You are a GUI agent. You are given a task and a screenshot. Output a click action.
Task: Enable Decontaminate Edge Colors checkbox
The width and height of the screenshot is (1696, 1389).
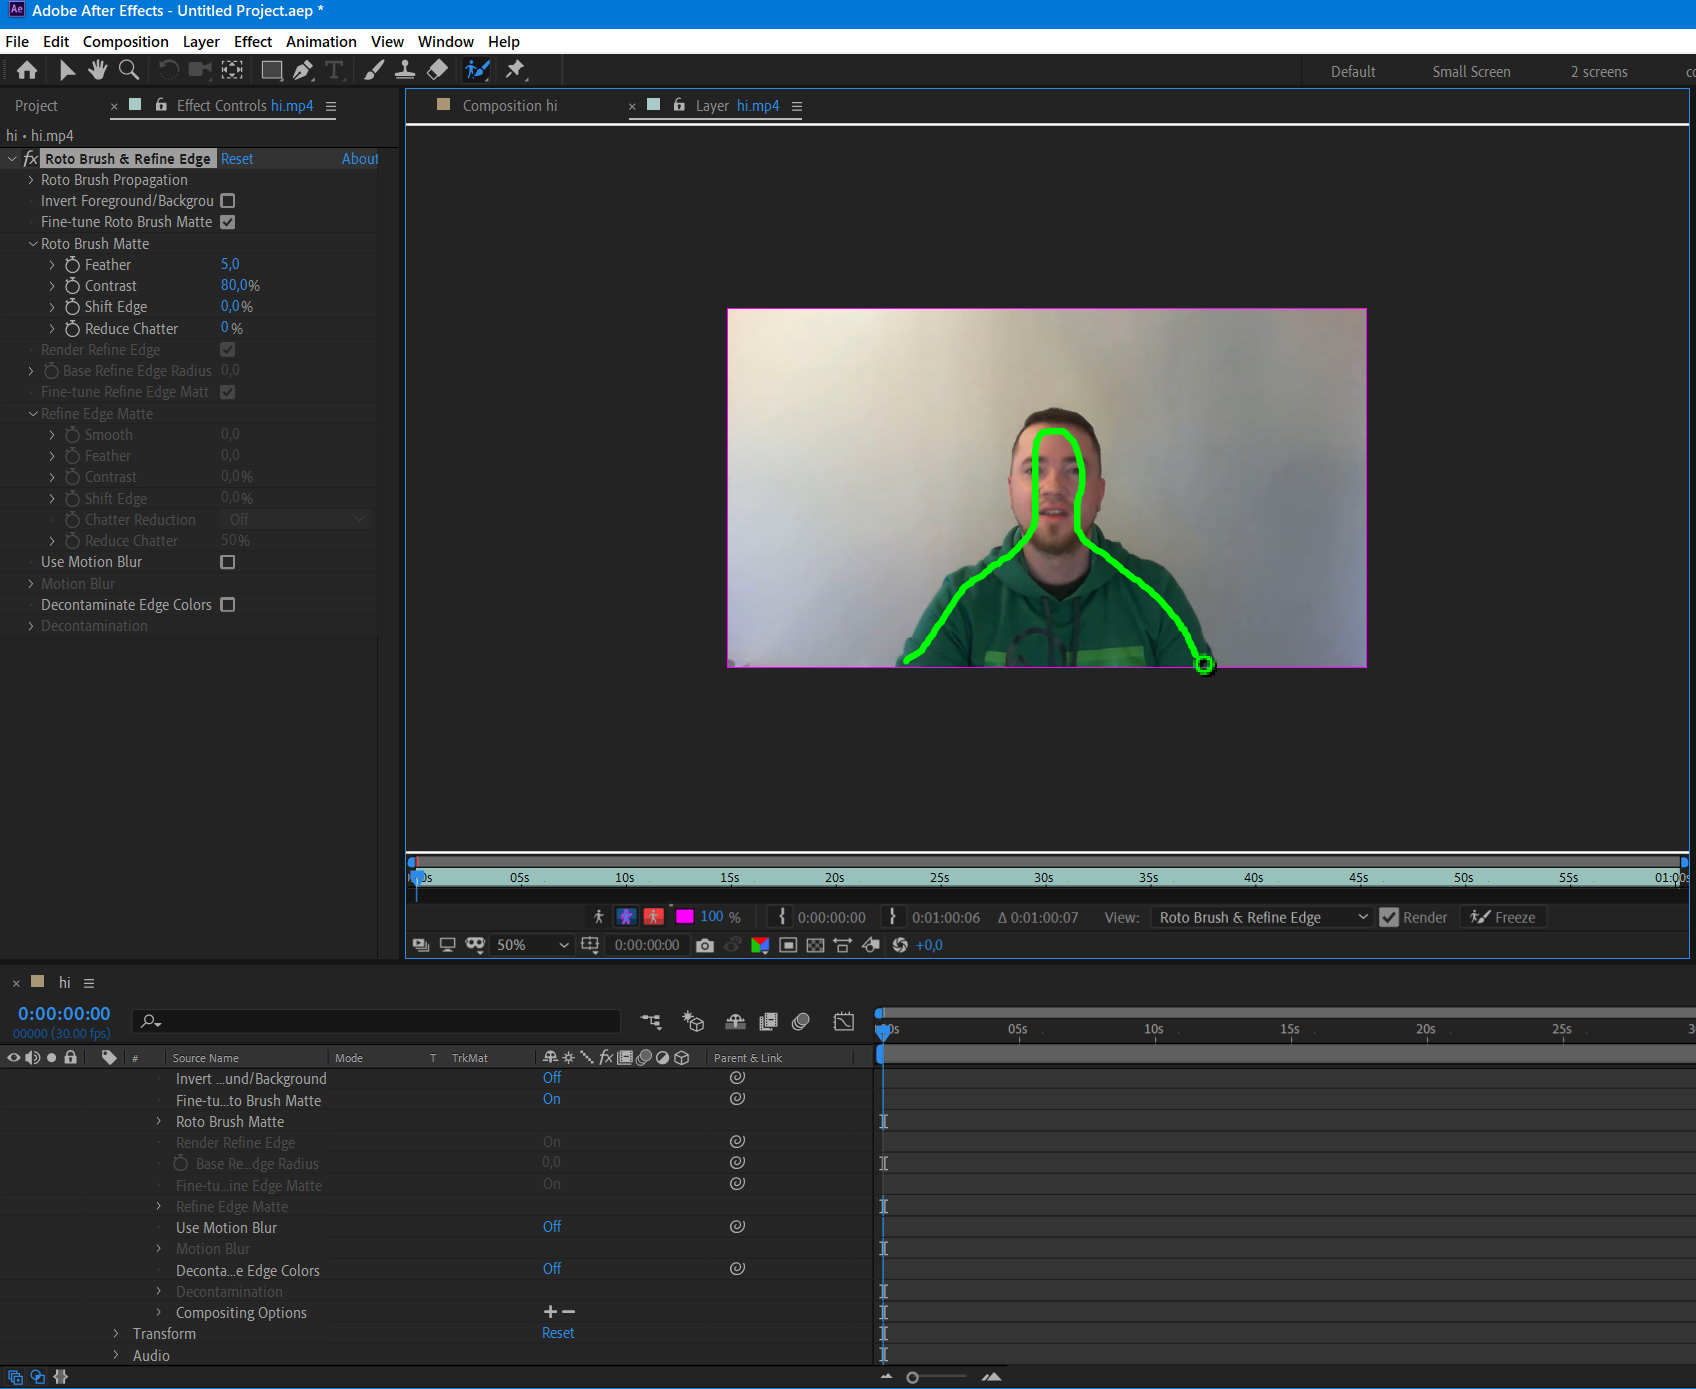click(228, 605)
